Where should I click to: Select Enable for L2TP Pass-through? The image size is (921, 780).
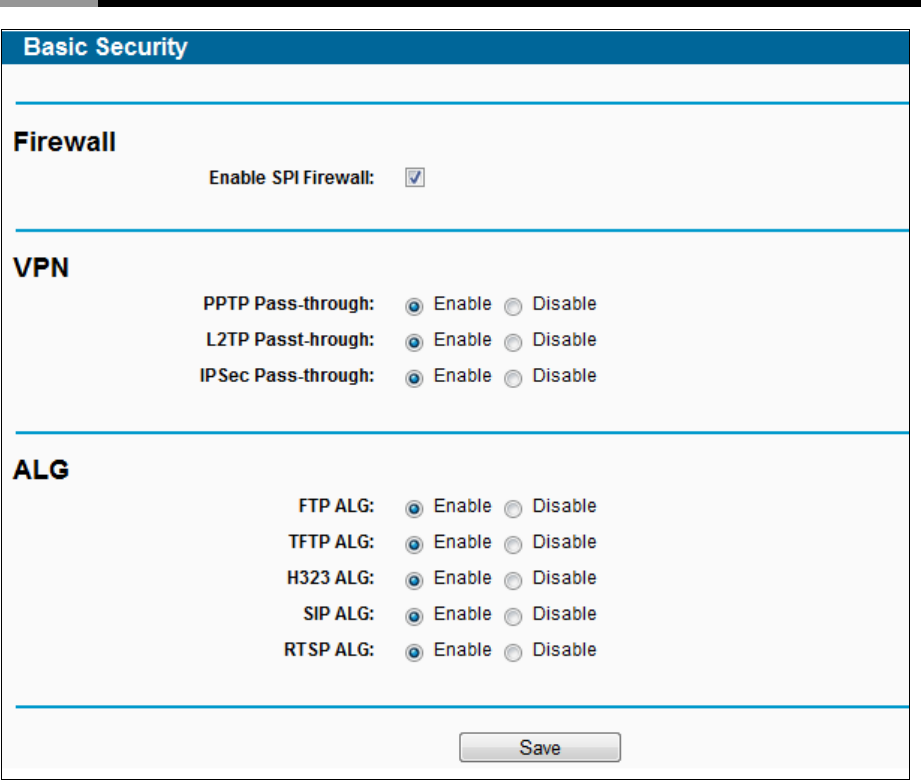tap(414, 342)
